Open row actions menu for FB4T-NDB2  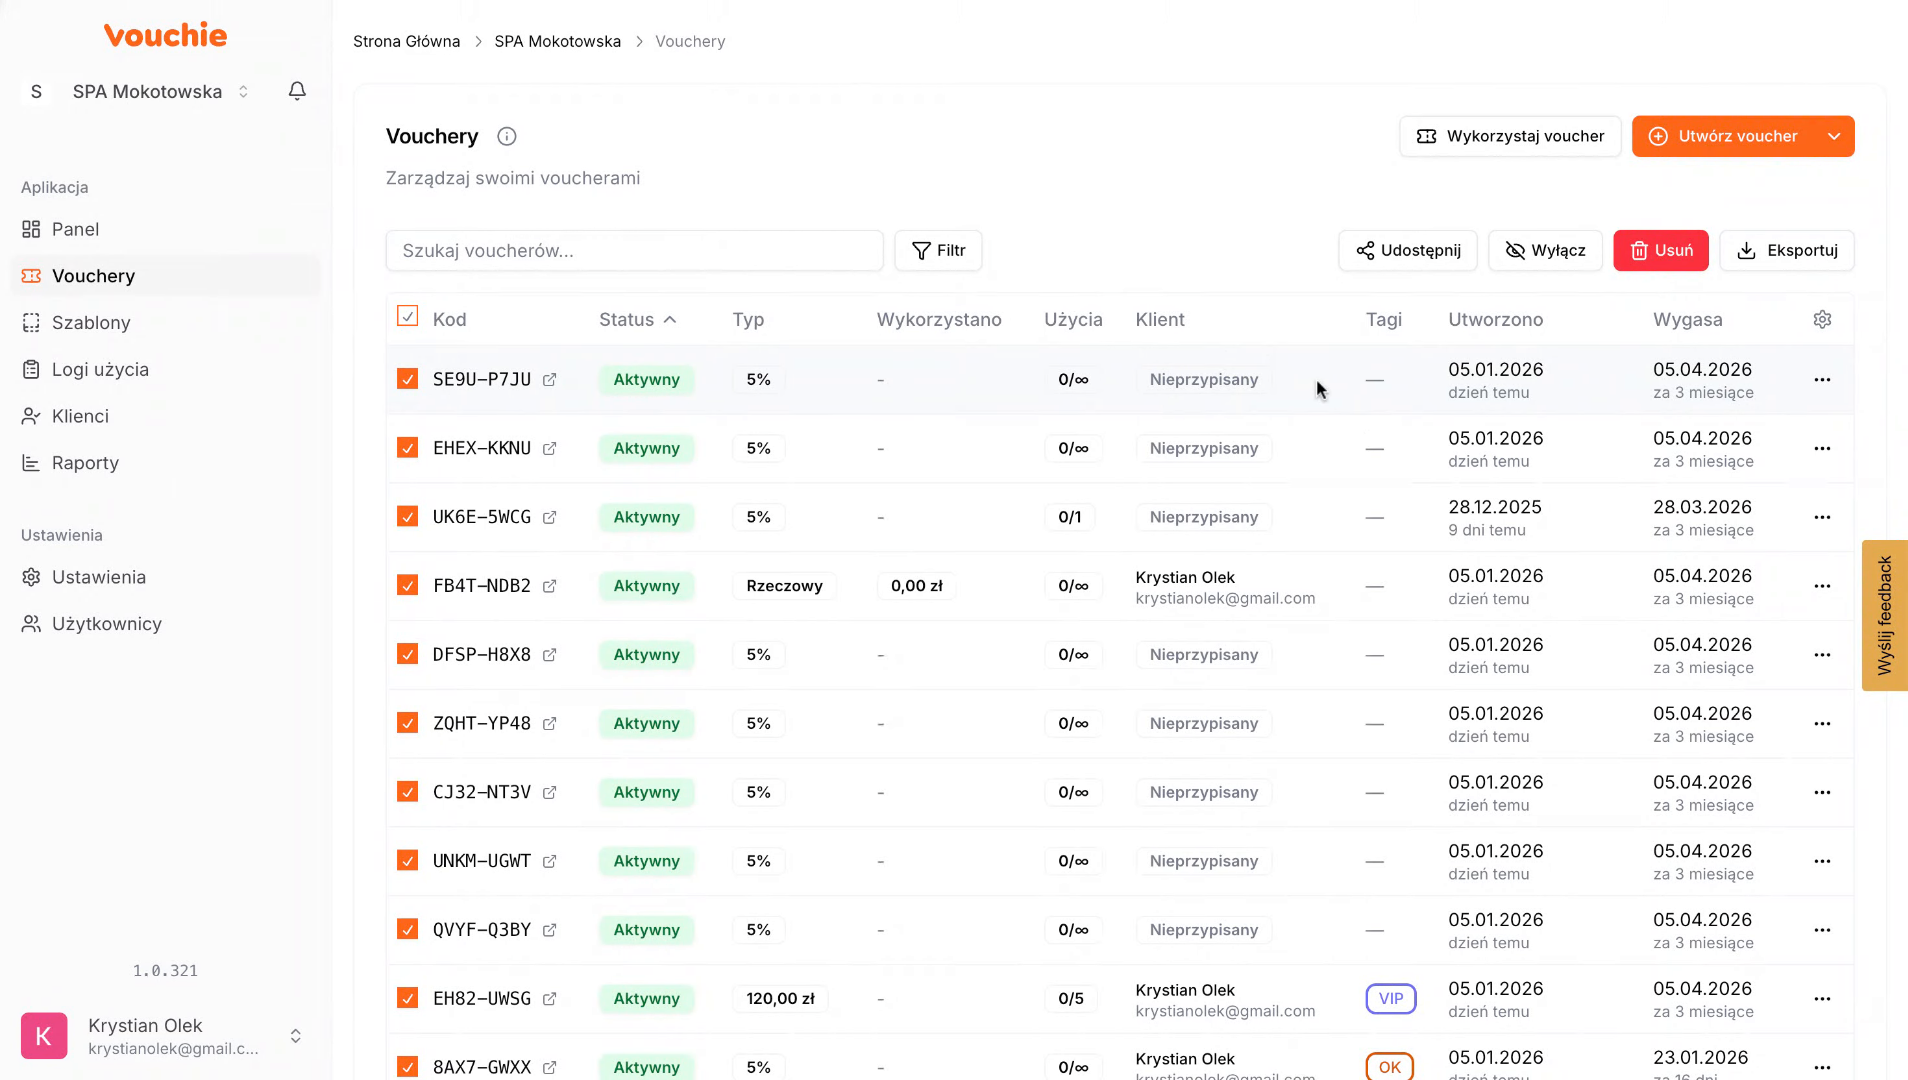pyautogui.click(x=1822, y=586)
